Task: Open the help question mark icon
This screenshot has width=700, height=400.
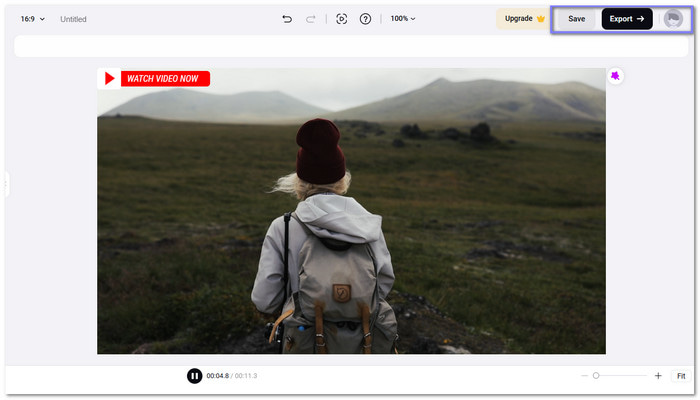Action: pos(365,19)
